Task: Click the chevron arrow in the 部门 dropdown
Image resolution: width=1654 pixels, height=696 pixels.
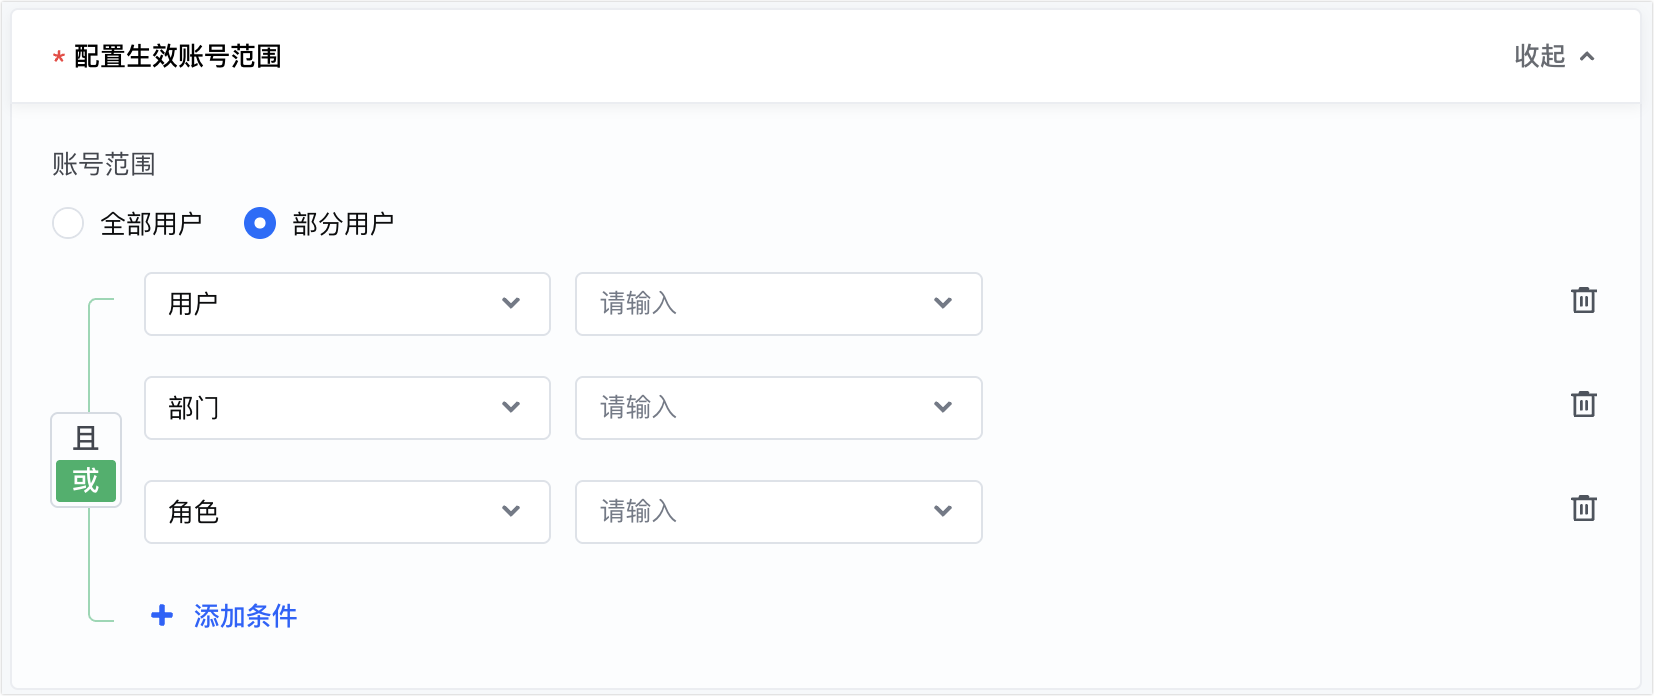Action: (511, 407)
